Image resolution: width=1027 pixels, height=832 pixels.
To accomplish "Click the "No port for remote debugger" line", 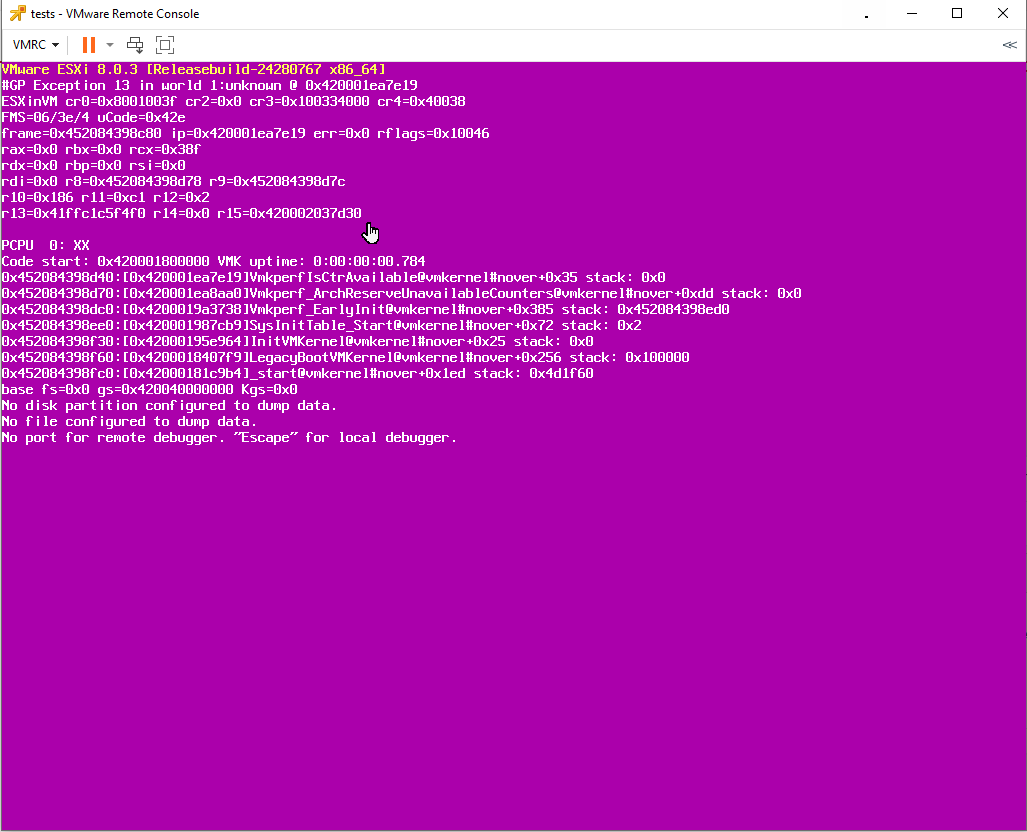I will coord(229,438).
